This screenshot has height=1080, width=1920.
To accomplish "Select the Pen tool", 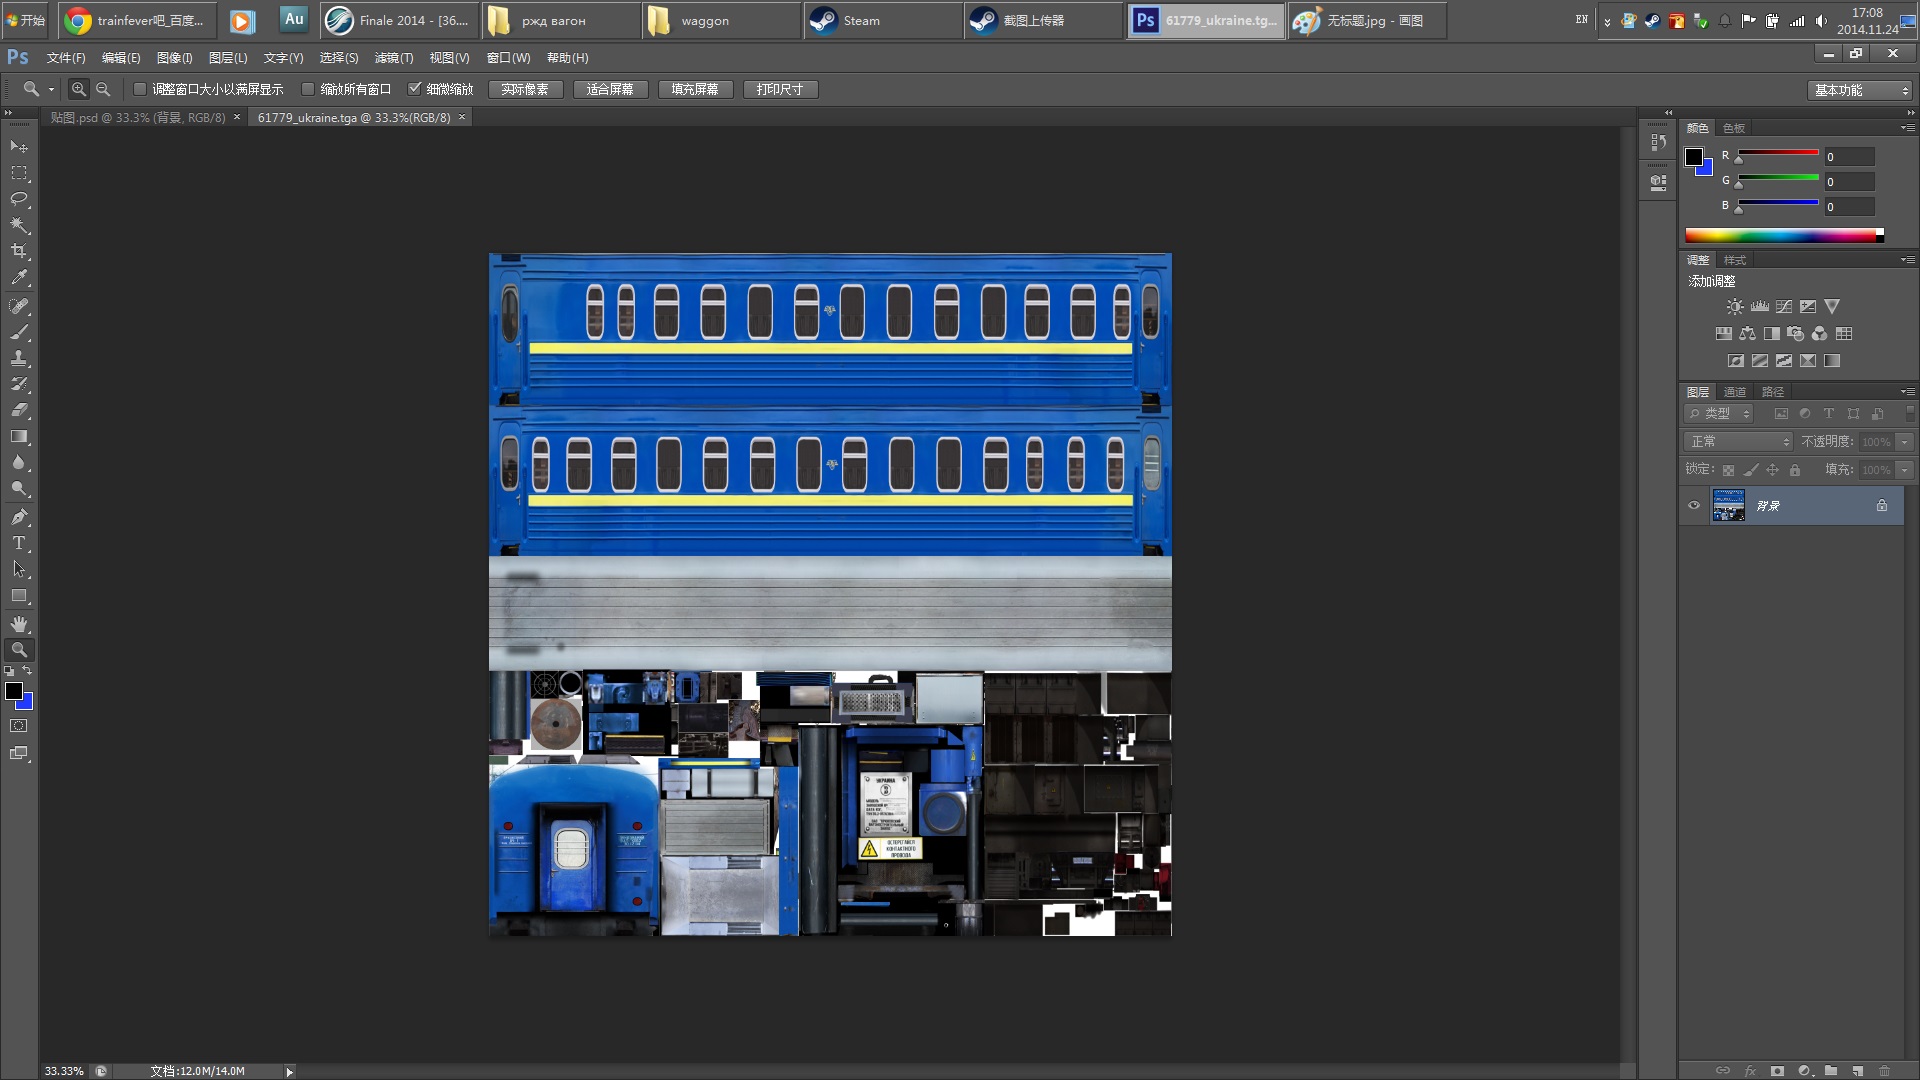I will click(x=19, y=517).
